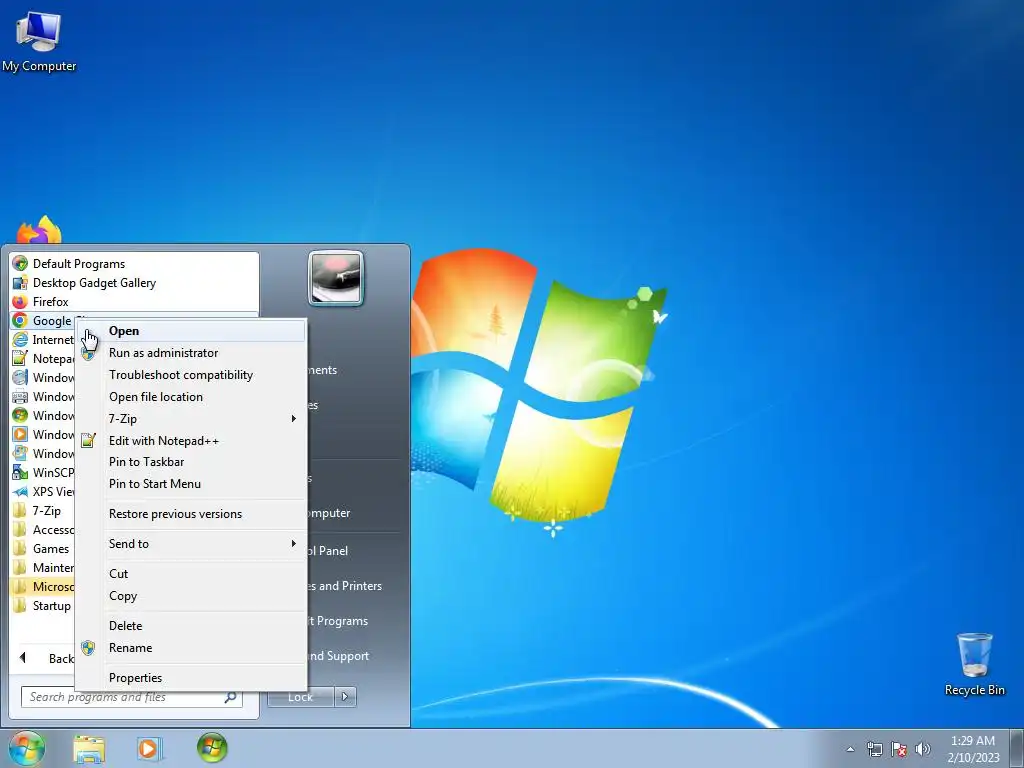The image size is (1024, 768).
Task: Open the Default Programs link in the Start menu right pane
Action: (338, 621)
